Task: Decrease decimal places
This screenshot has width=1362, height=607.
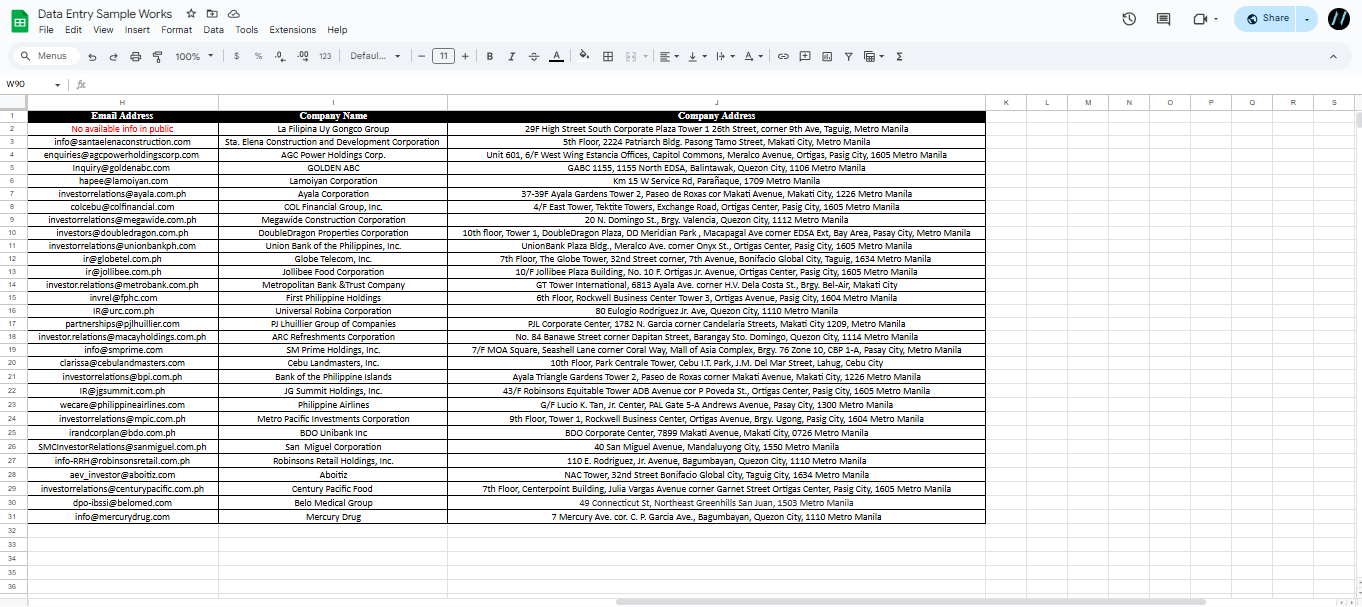Action: point(279,57)
